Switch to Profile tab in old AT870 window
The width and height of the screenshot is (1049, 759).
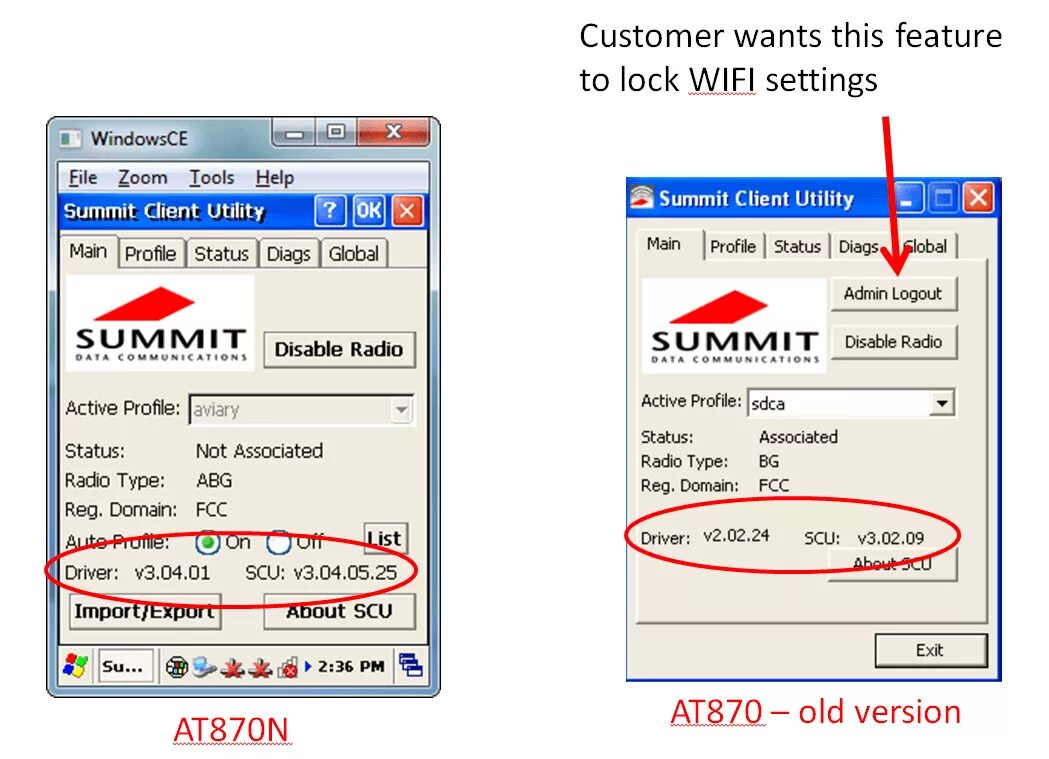pos(733,247)
